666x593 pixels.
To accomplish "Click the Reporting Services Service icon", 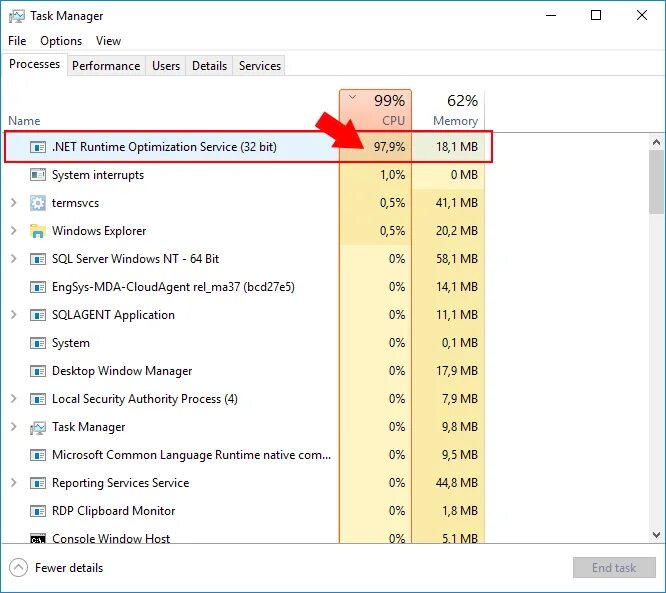I will [x=38, y=483].
